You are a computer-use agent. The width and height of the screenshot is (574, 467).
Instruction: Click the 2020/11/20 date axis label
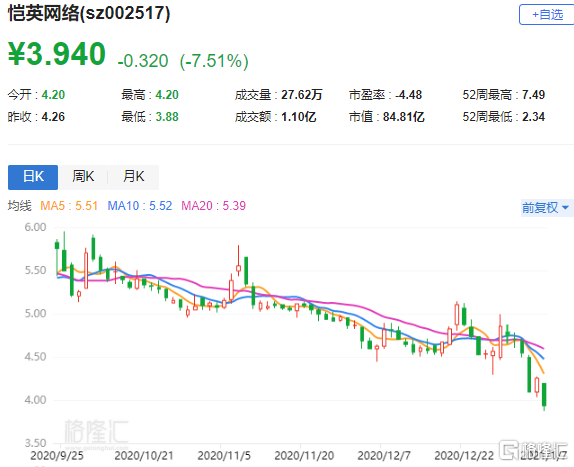[304, 456]
